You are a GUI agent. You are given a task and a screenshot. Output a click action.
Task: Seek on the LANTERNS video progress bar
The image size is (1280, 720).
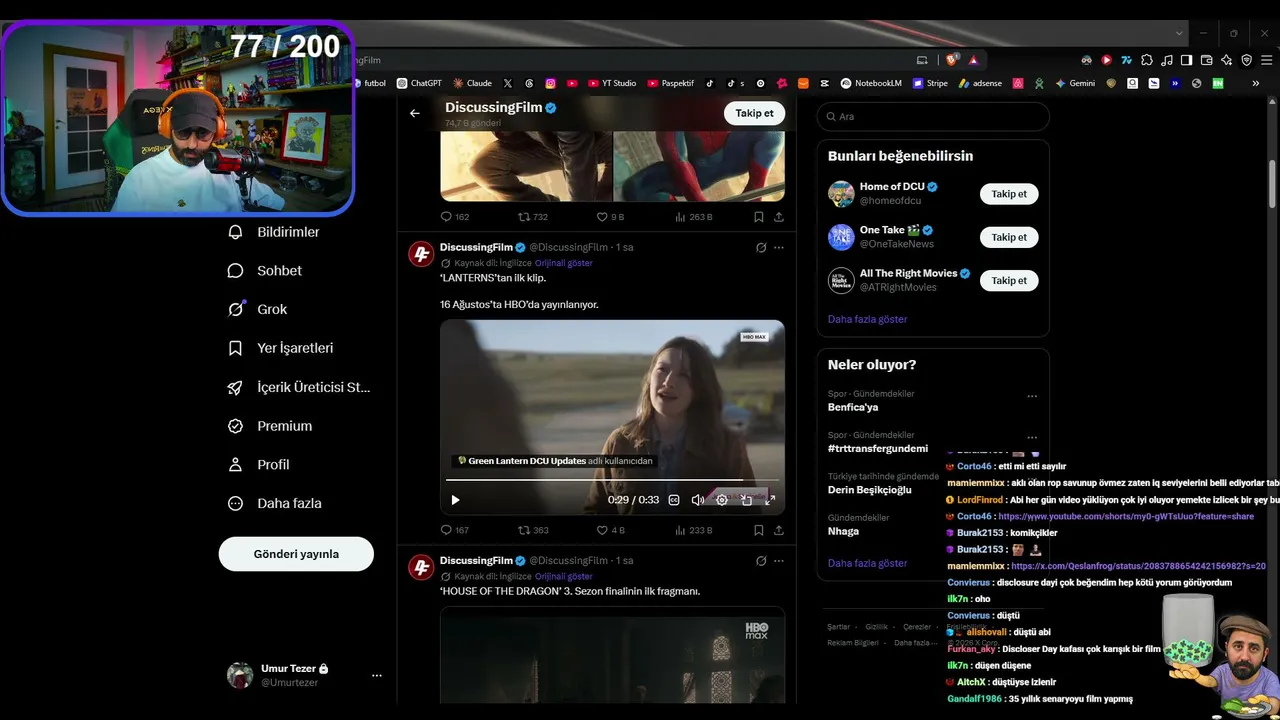click(x=612, y=481)
